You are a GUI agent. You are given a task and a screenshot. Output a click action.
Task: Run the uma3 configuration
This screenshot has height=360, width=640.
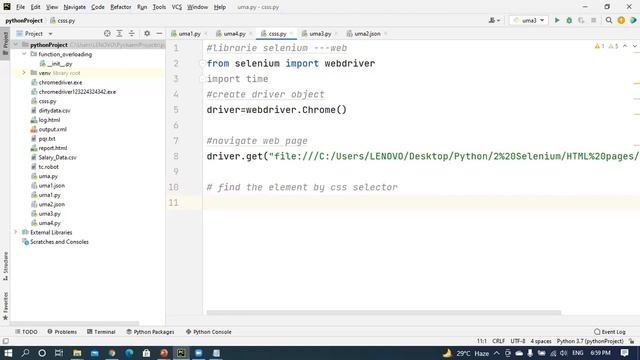557,20
